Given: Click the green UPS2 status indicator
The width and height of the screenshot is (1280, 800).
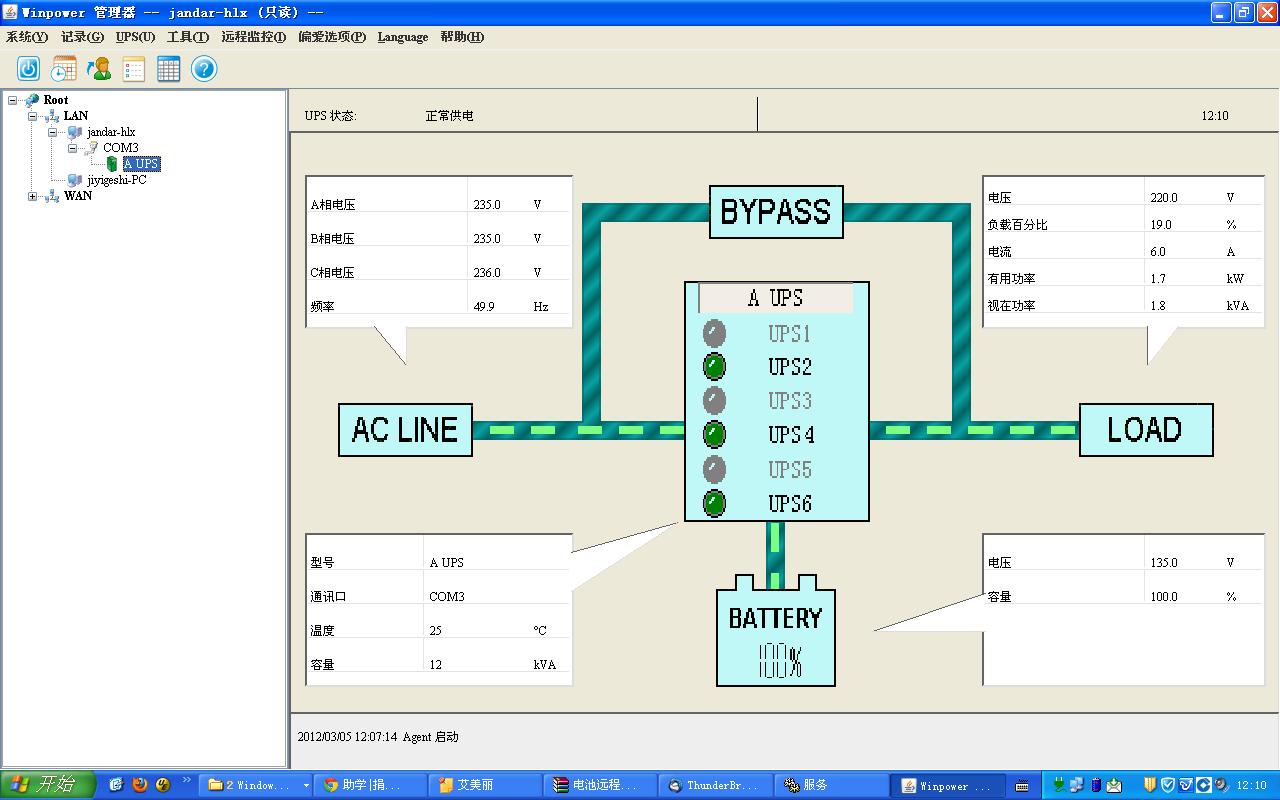Looking at the screenshot, I should click(714, 367).
